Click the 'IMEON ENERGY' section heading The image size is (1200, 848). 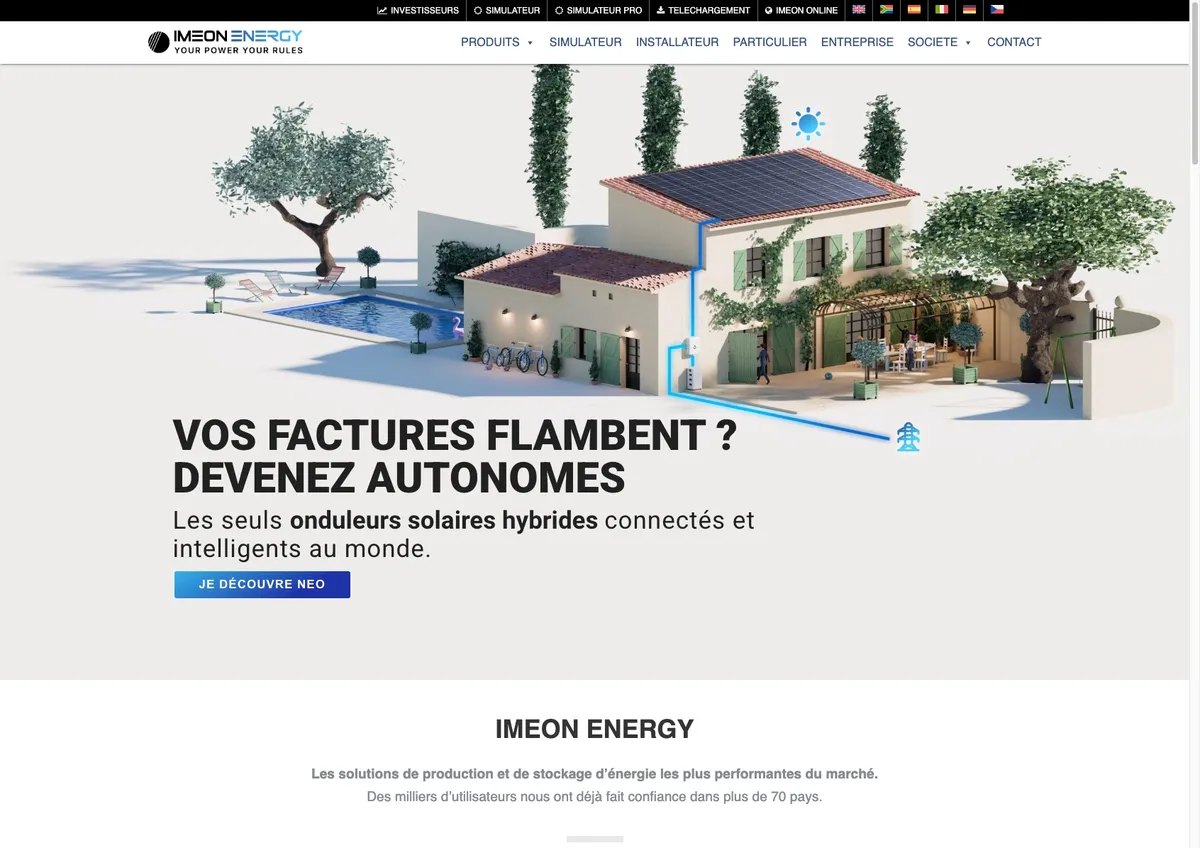point(594,729)
